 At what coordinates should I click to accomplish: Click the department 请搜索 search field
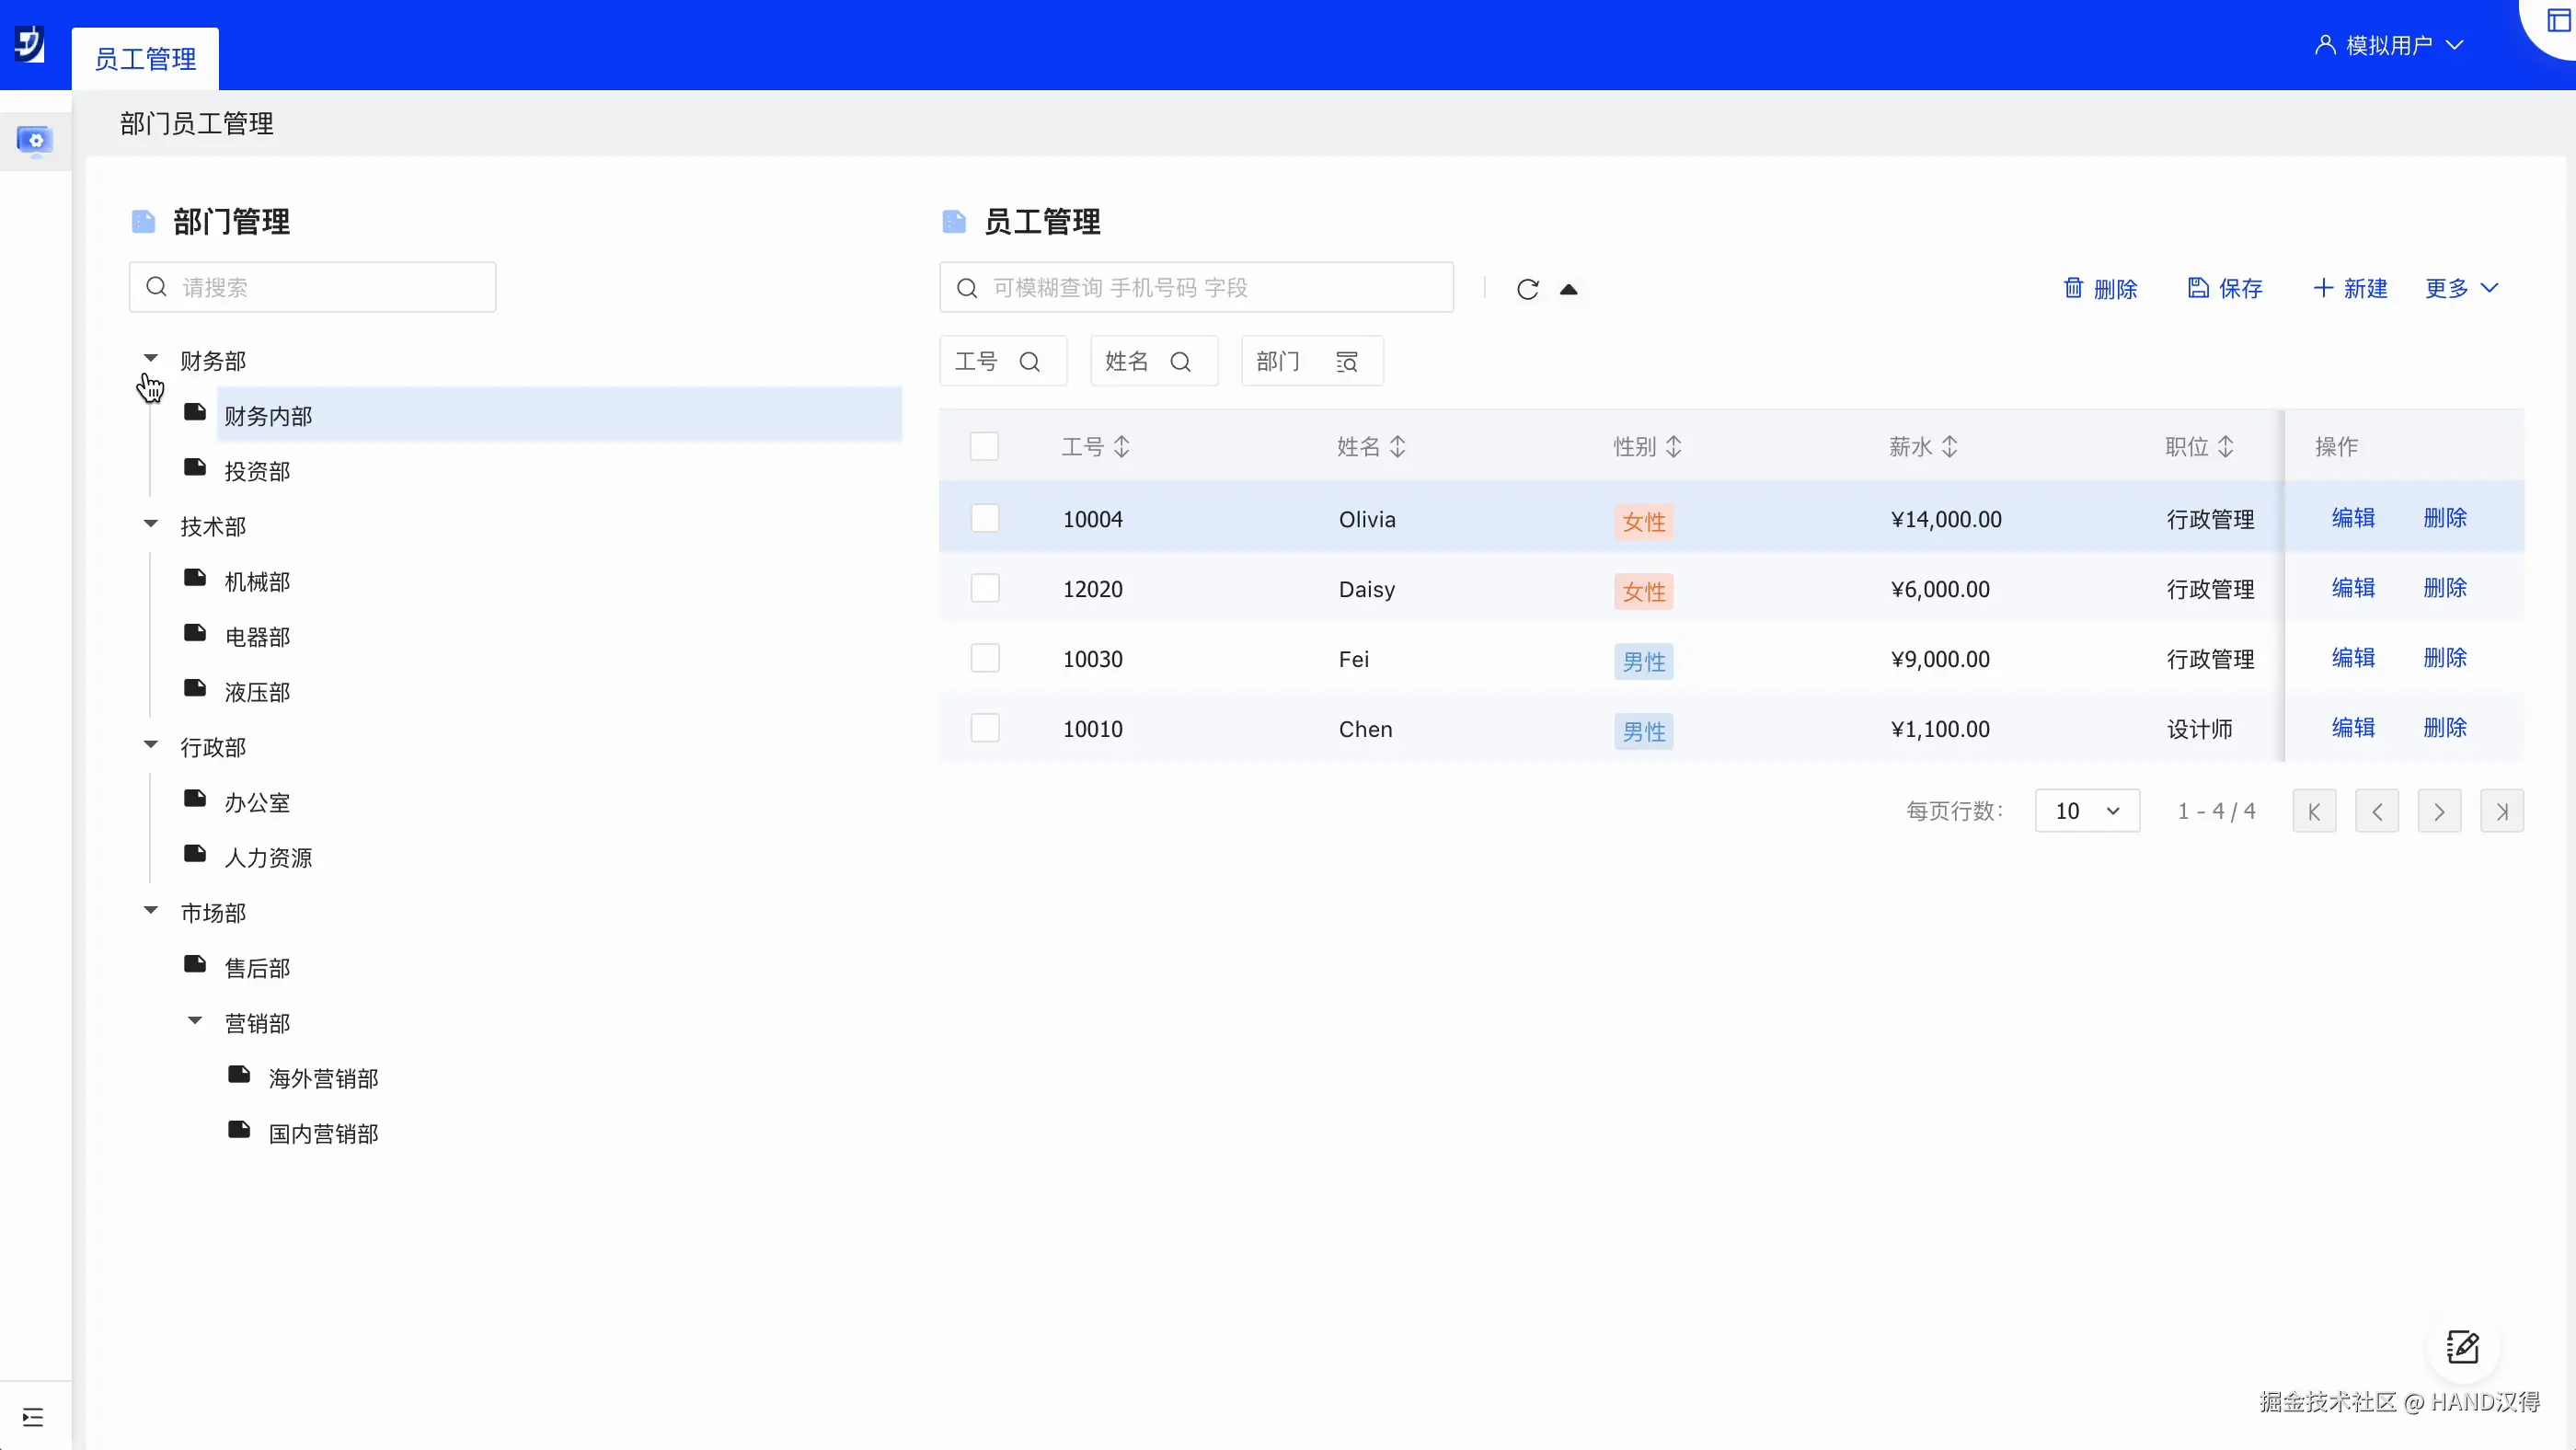click(313, 288)
